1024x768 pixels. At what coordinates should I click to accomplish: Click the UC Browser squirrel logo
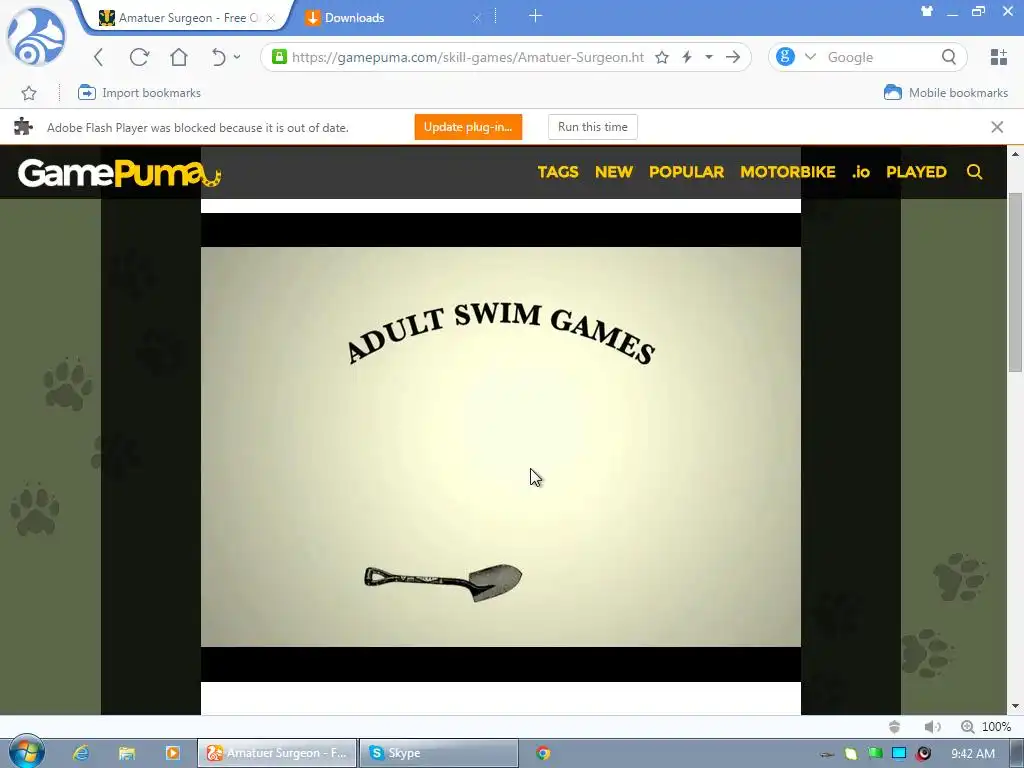[x=36, y=37]
